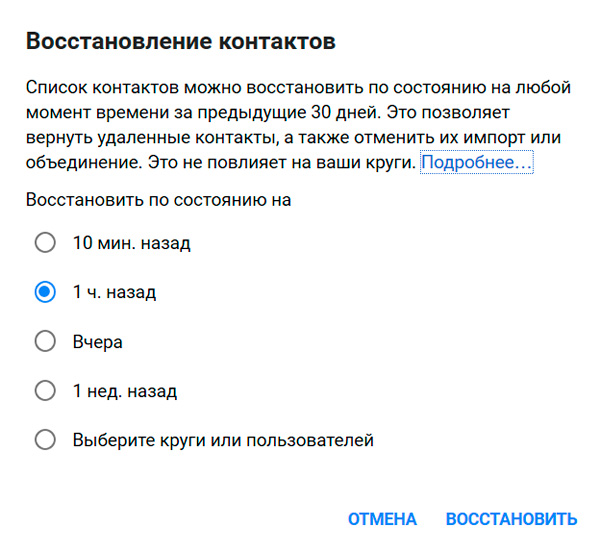Screen dimensions: 600x552
Task: Click the "Выберите круги или пользователей" label
Action: [223, 439]
